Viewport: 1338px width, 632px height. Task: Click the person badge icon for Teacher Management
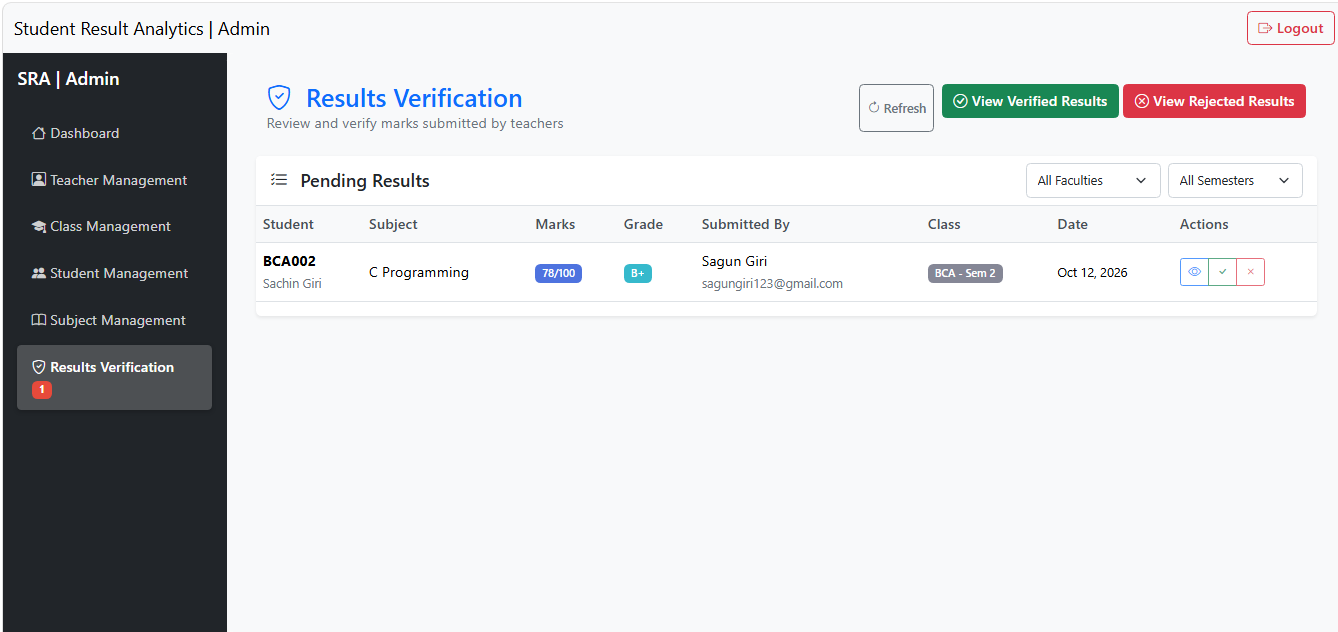(39, 180)
